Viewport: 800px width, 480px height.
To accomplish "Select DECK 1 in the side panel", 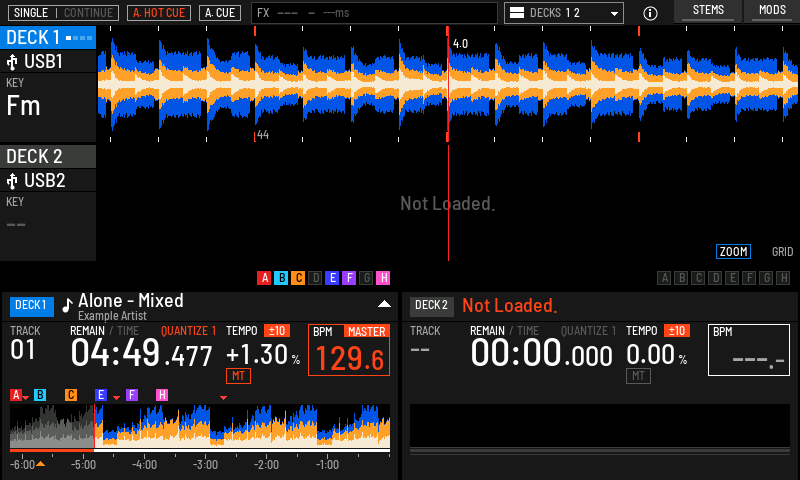I will point(48,38).
